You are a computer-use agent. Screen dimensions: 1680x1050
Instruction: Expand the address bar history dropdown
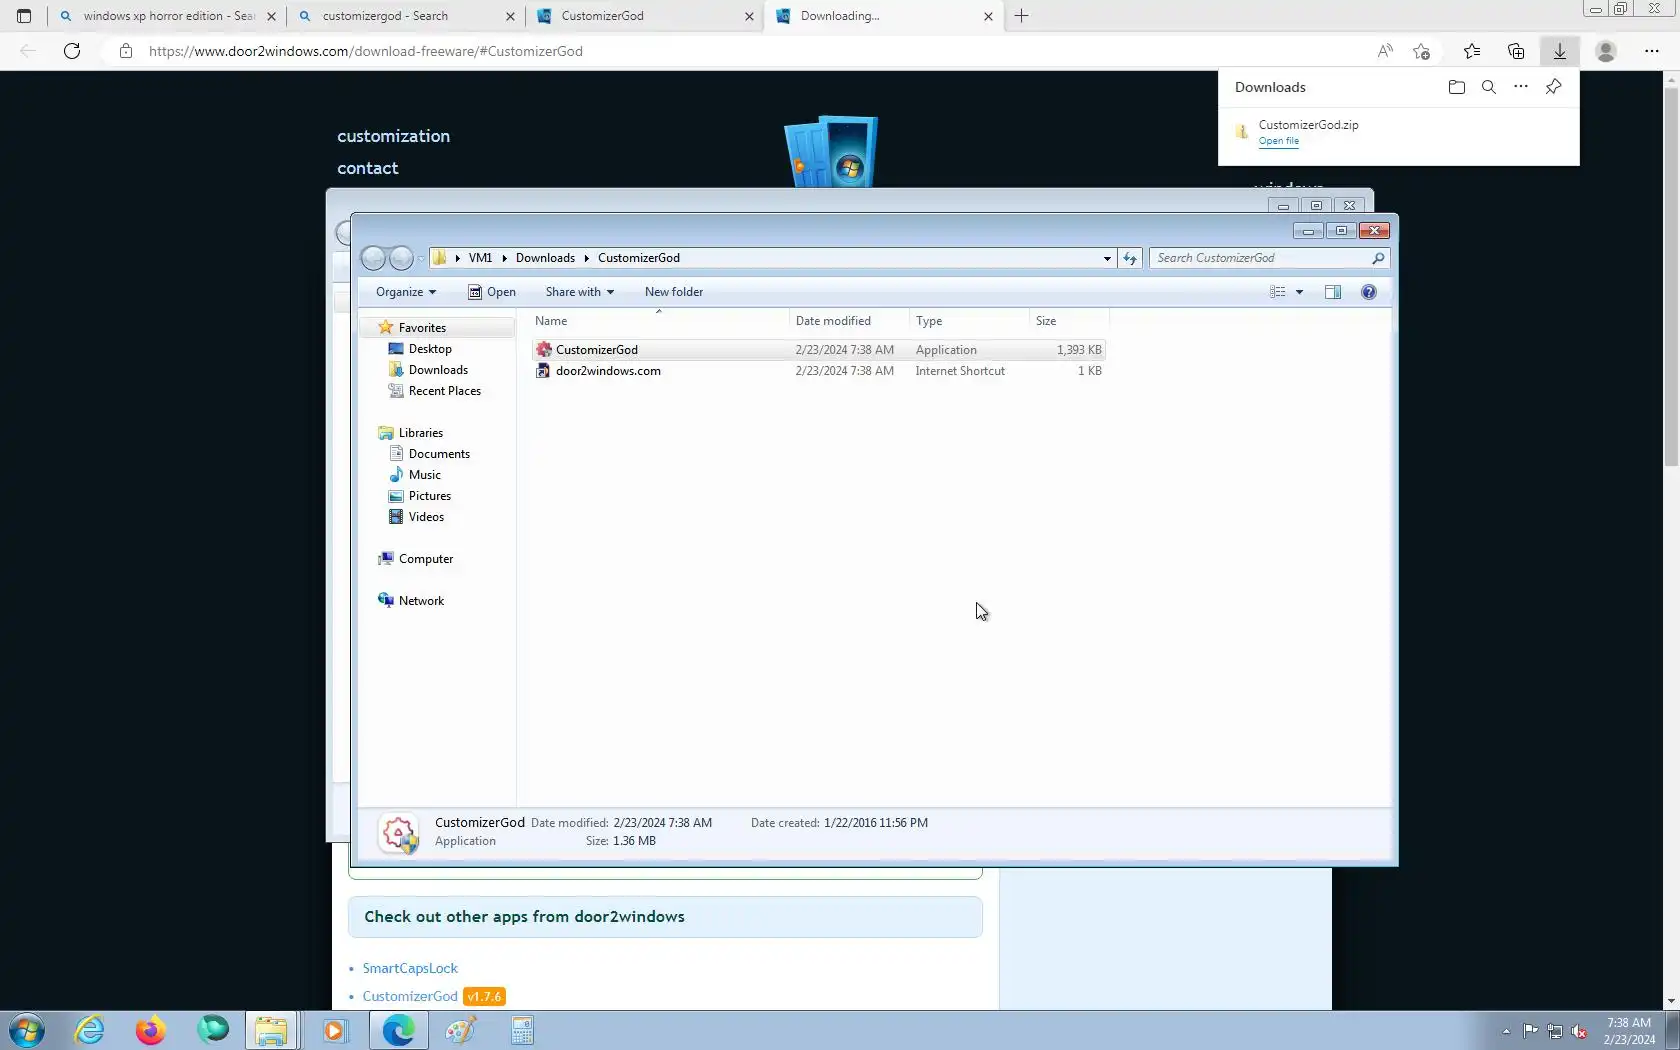tap(1107, 258)
